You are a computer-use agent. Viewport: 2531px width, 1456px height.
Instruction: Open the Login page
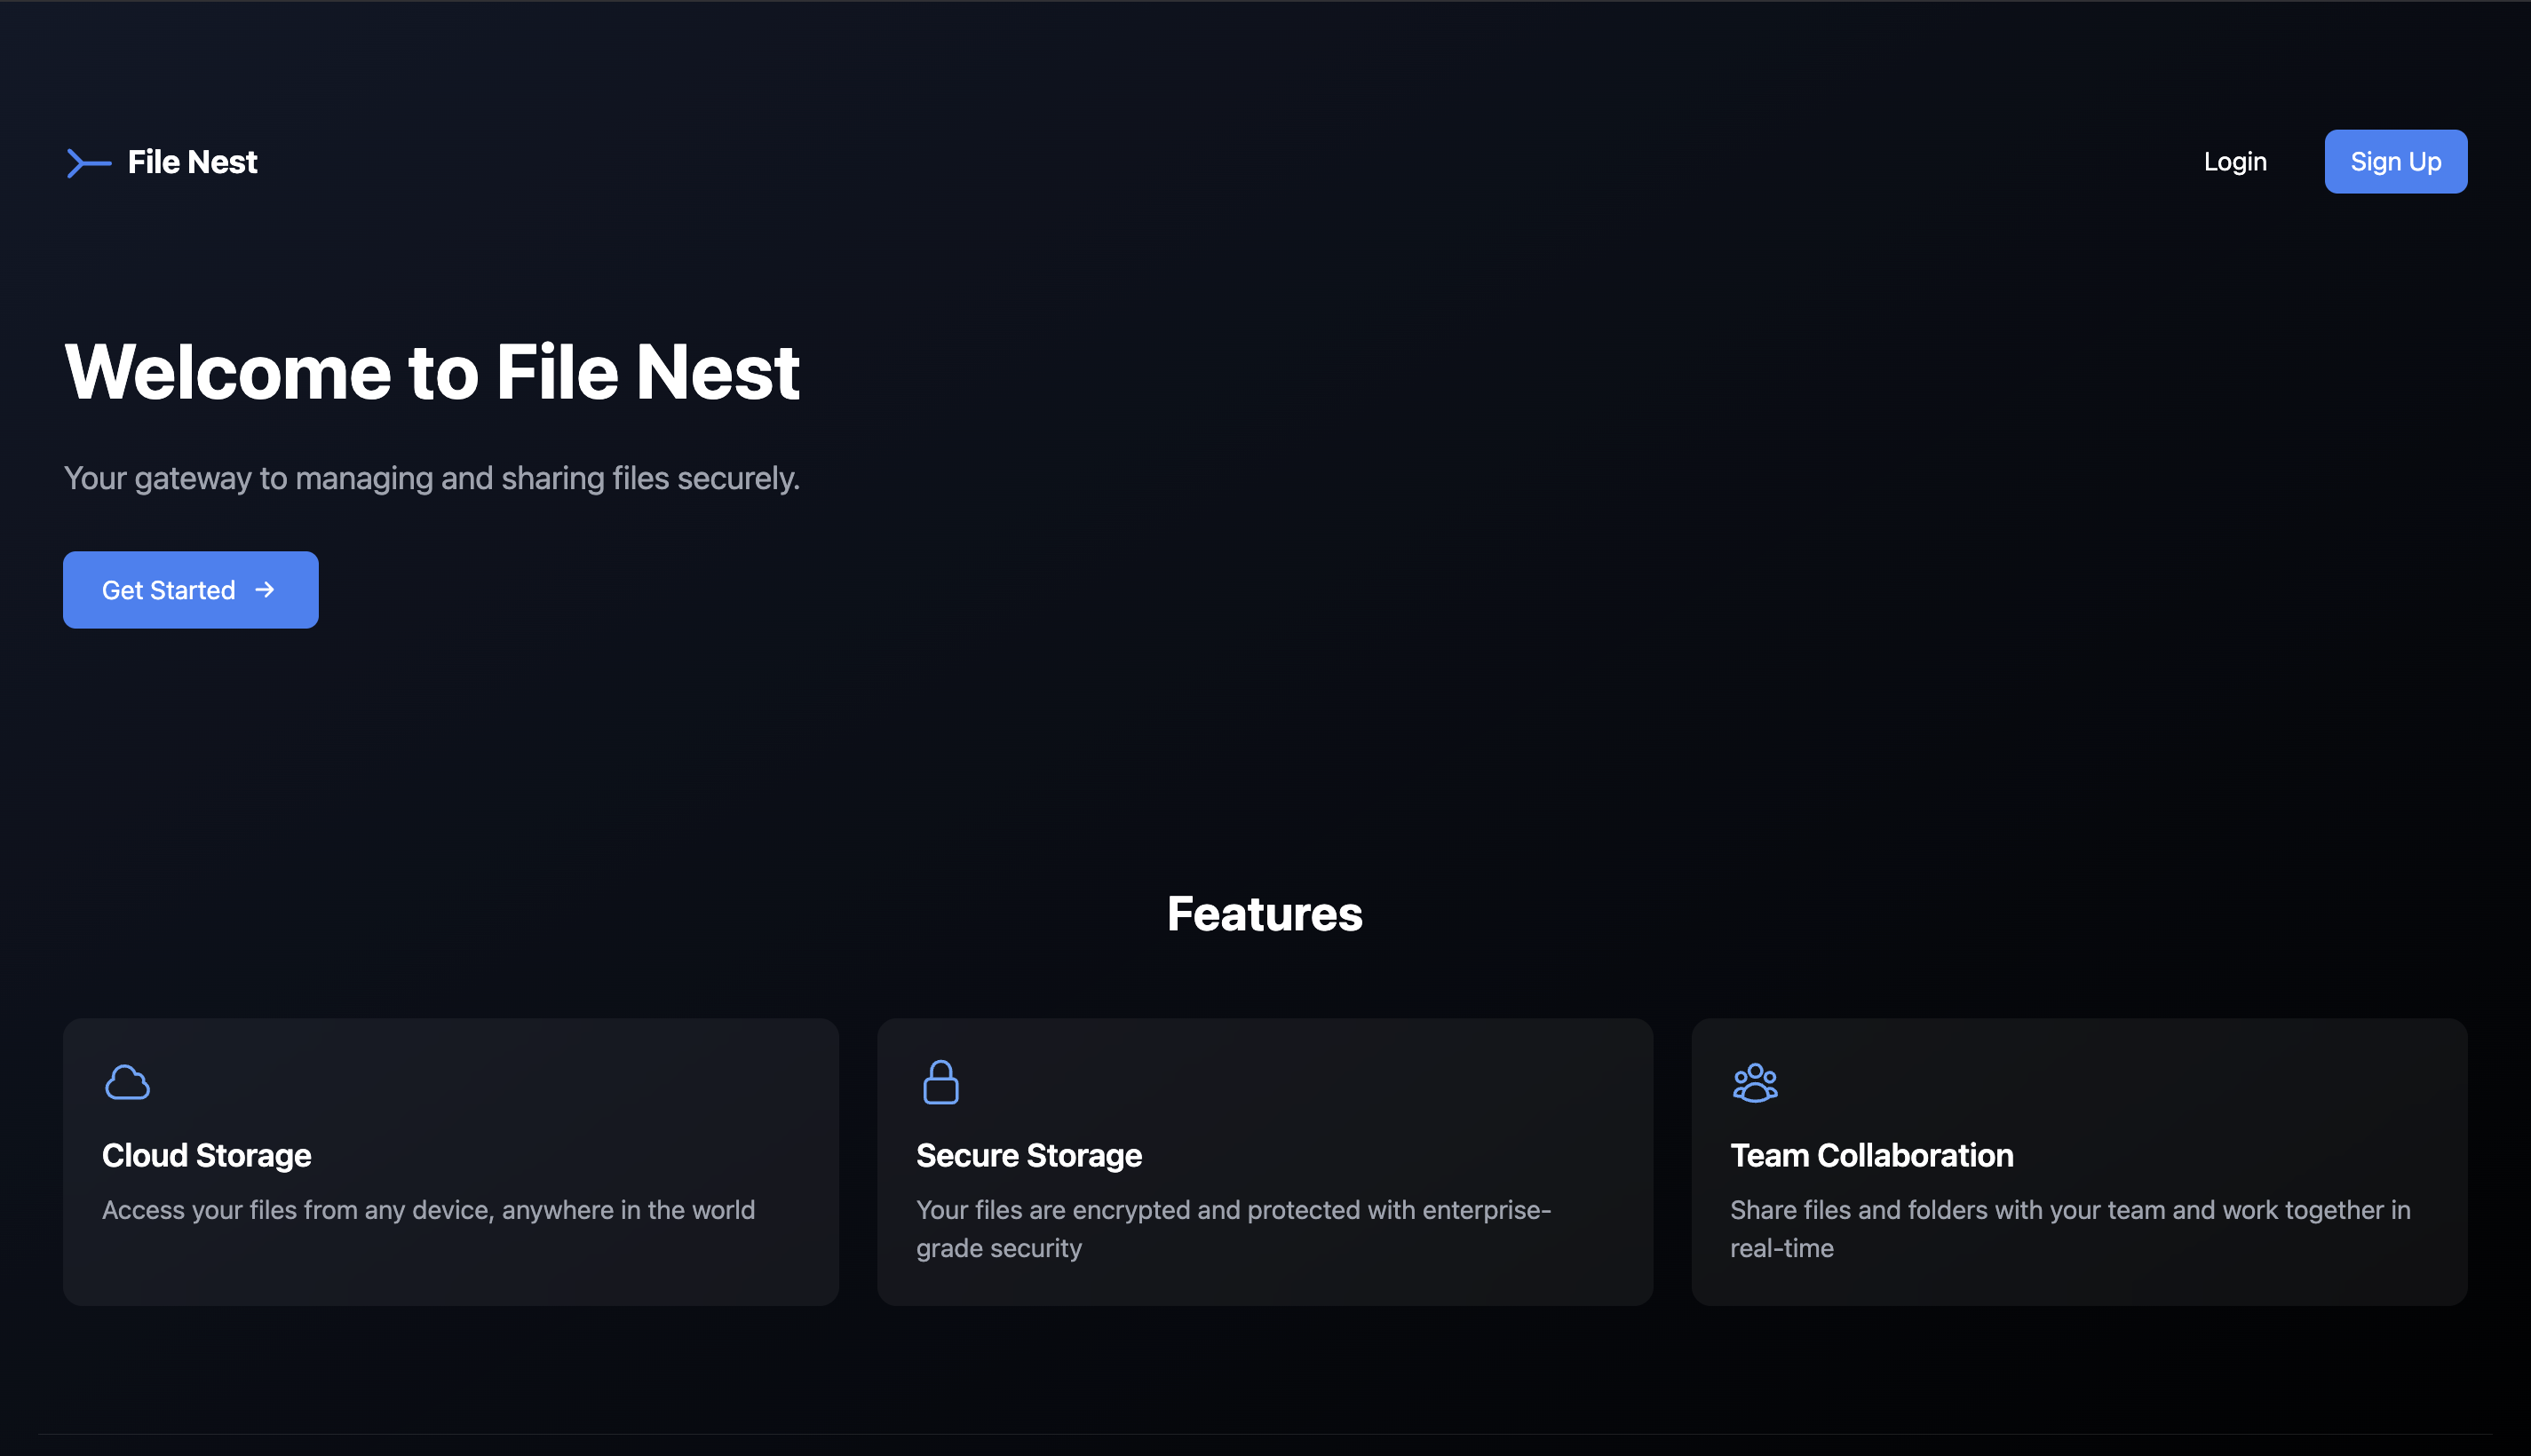[x=2234, y=162]
